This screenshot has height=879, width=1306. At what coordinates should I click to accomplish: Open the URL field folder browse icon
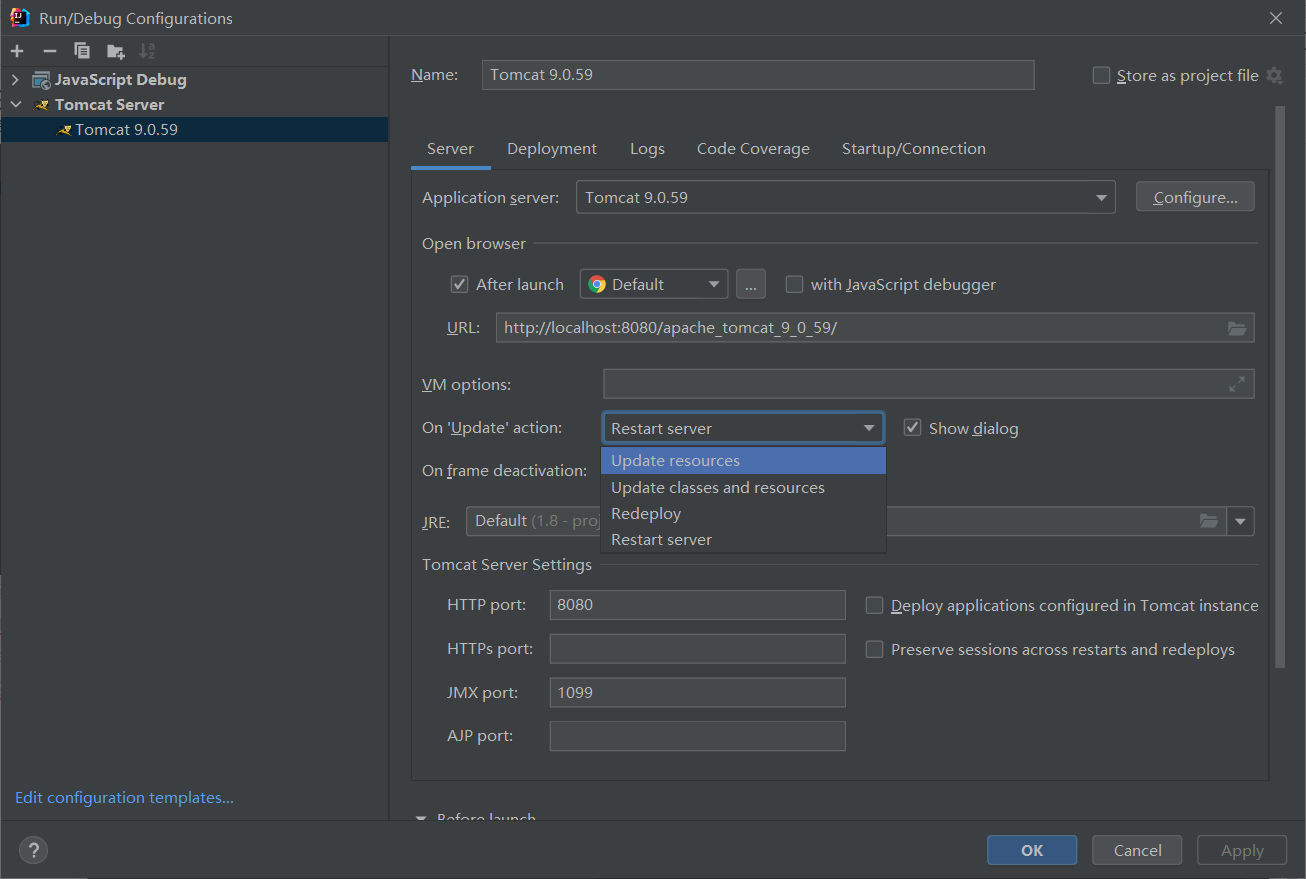(1237, 328)
